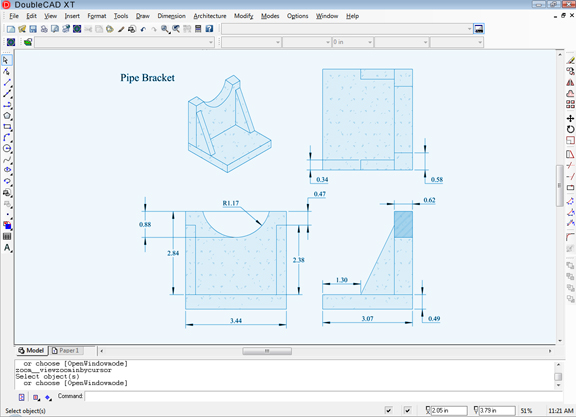Click the Format Painter brush icon
The height and width of the screenshot is (417, 576).
tap(121, 29)
